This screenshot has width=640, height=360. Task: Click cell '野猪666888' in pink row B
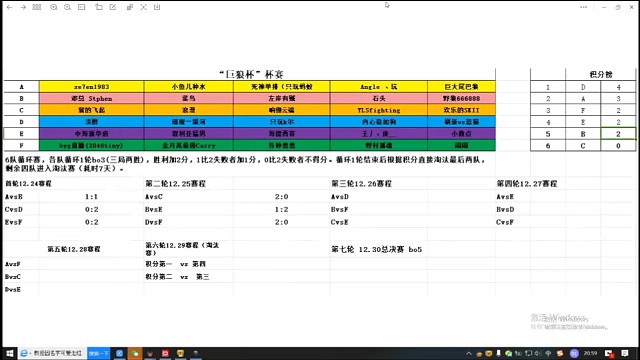[x=461, y=98]
